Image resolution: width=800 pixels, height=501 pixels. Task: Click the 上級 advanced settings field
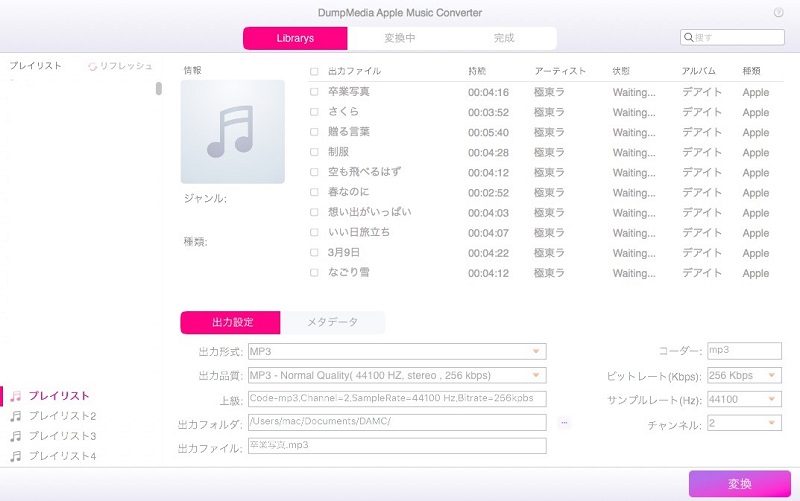point(397,399)
